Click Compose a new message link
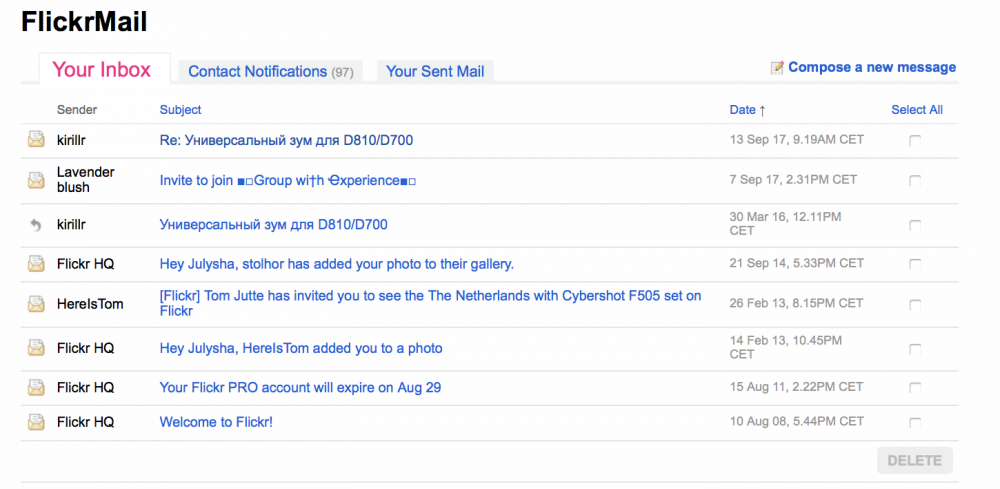 click(872, 67)
